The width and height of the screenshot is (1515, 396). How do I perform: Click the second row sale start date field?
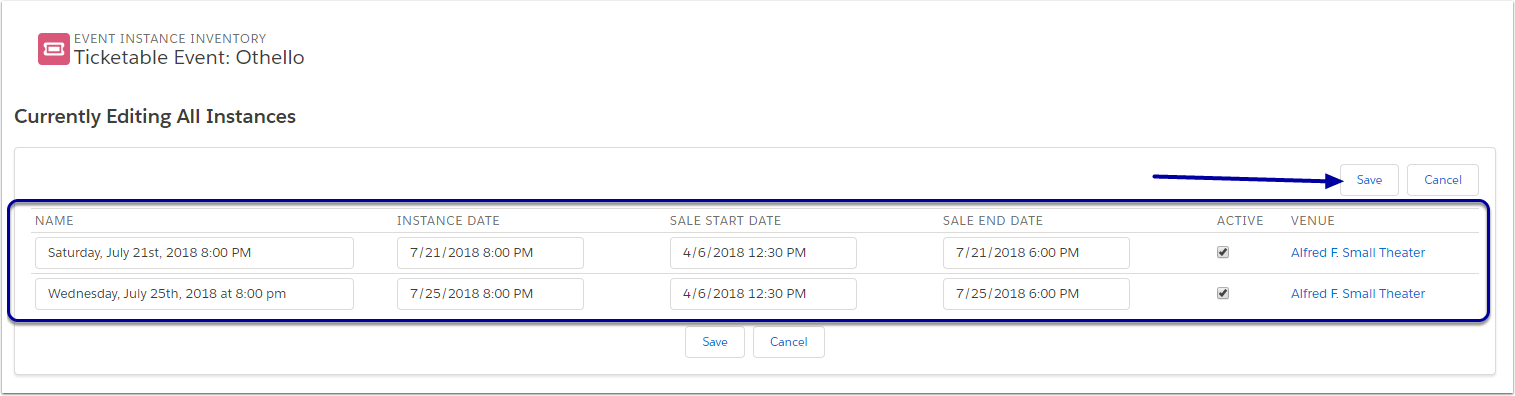click(x=763, y=294)
